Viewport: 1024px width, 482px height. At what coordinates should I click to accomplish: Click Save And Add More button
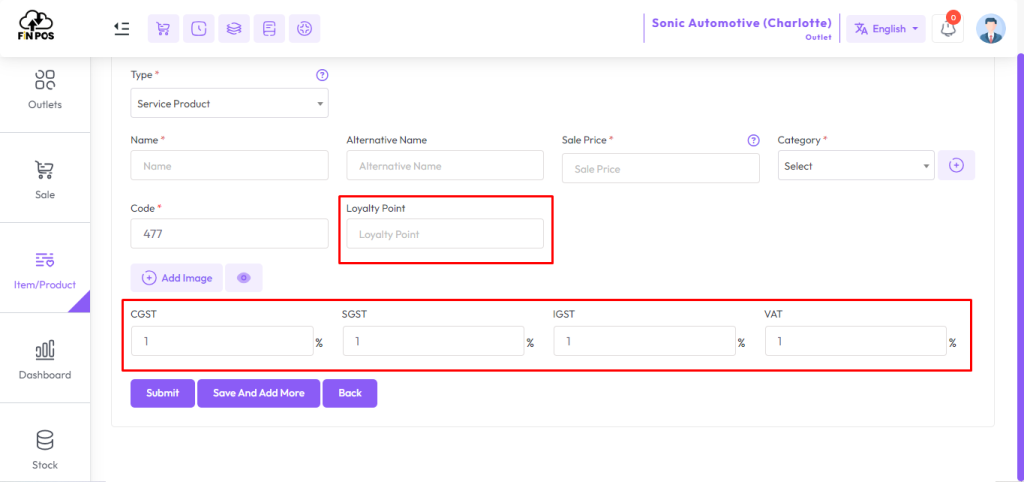click(x=259, y=393)
